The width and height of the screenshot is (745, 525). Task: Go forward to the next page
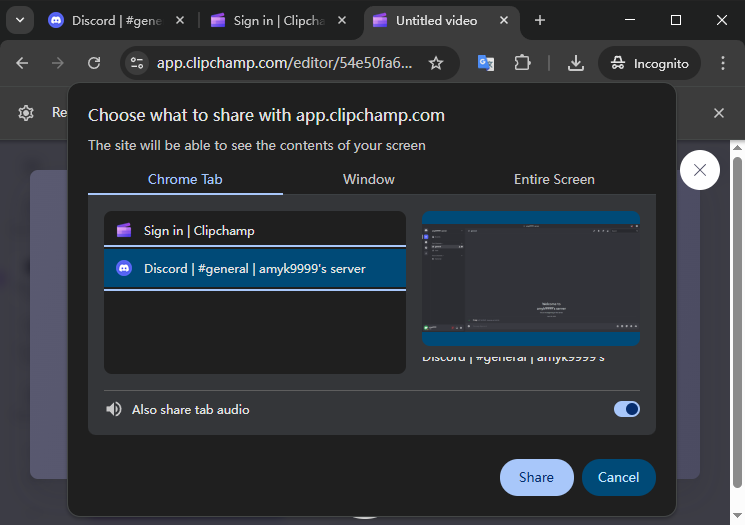57,63
